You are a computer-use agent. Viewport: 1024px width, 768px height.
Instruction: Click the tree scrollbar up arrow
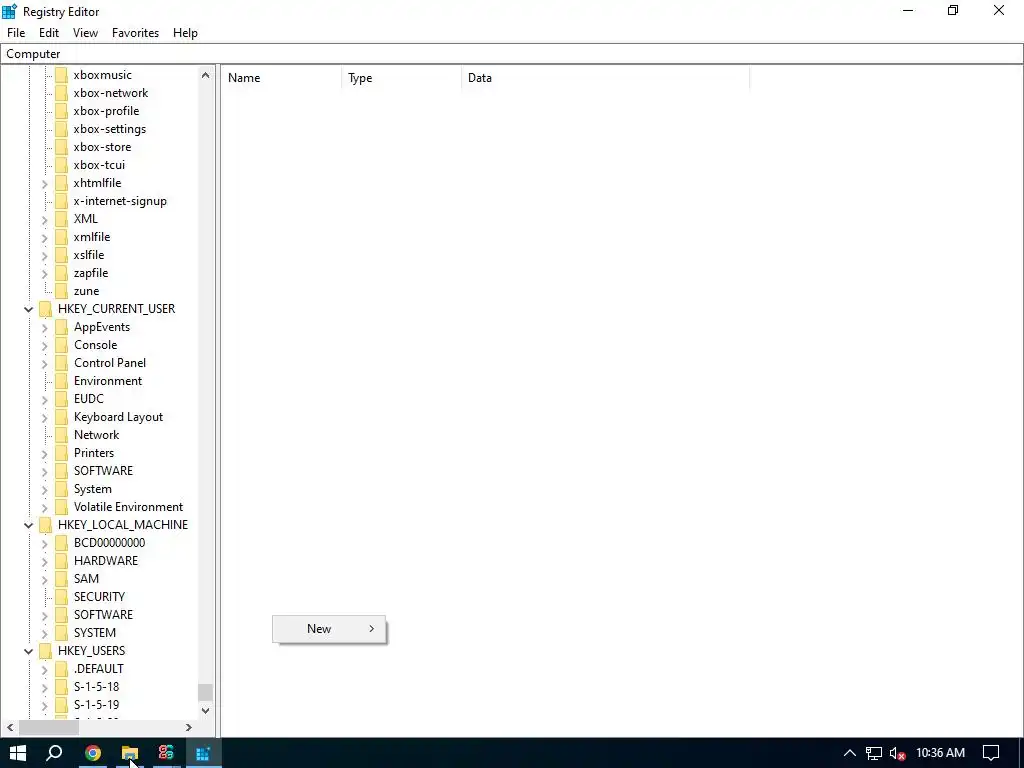point(206,75)
